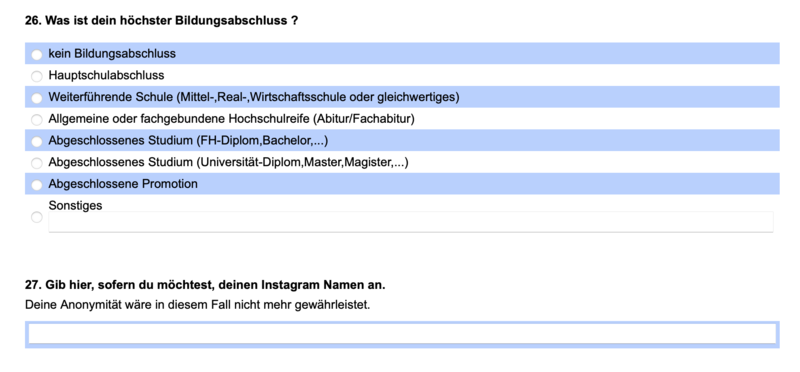Pick the Abitur/Fachabitur radio button
Screen dimensions: 800x372
coord(37,120)
